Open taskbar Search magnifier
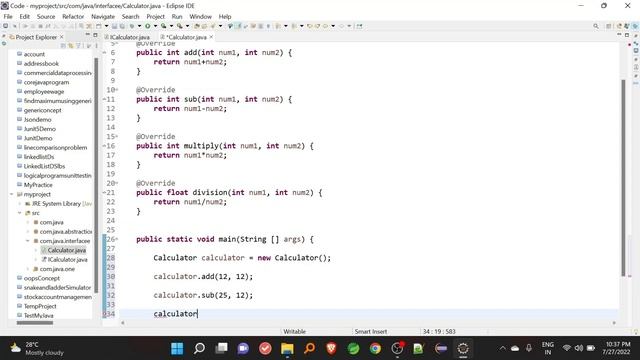Screen dimensions: 640x360 click(x=199, y=349)
